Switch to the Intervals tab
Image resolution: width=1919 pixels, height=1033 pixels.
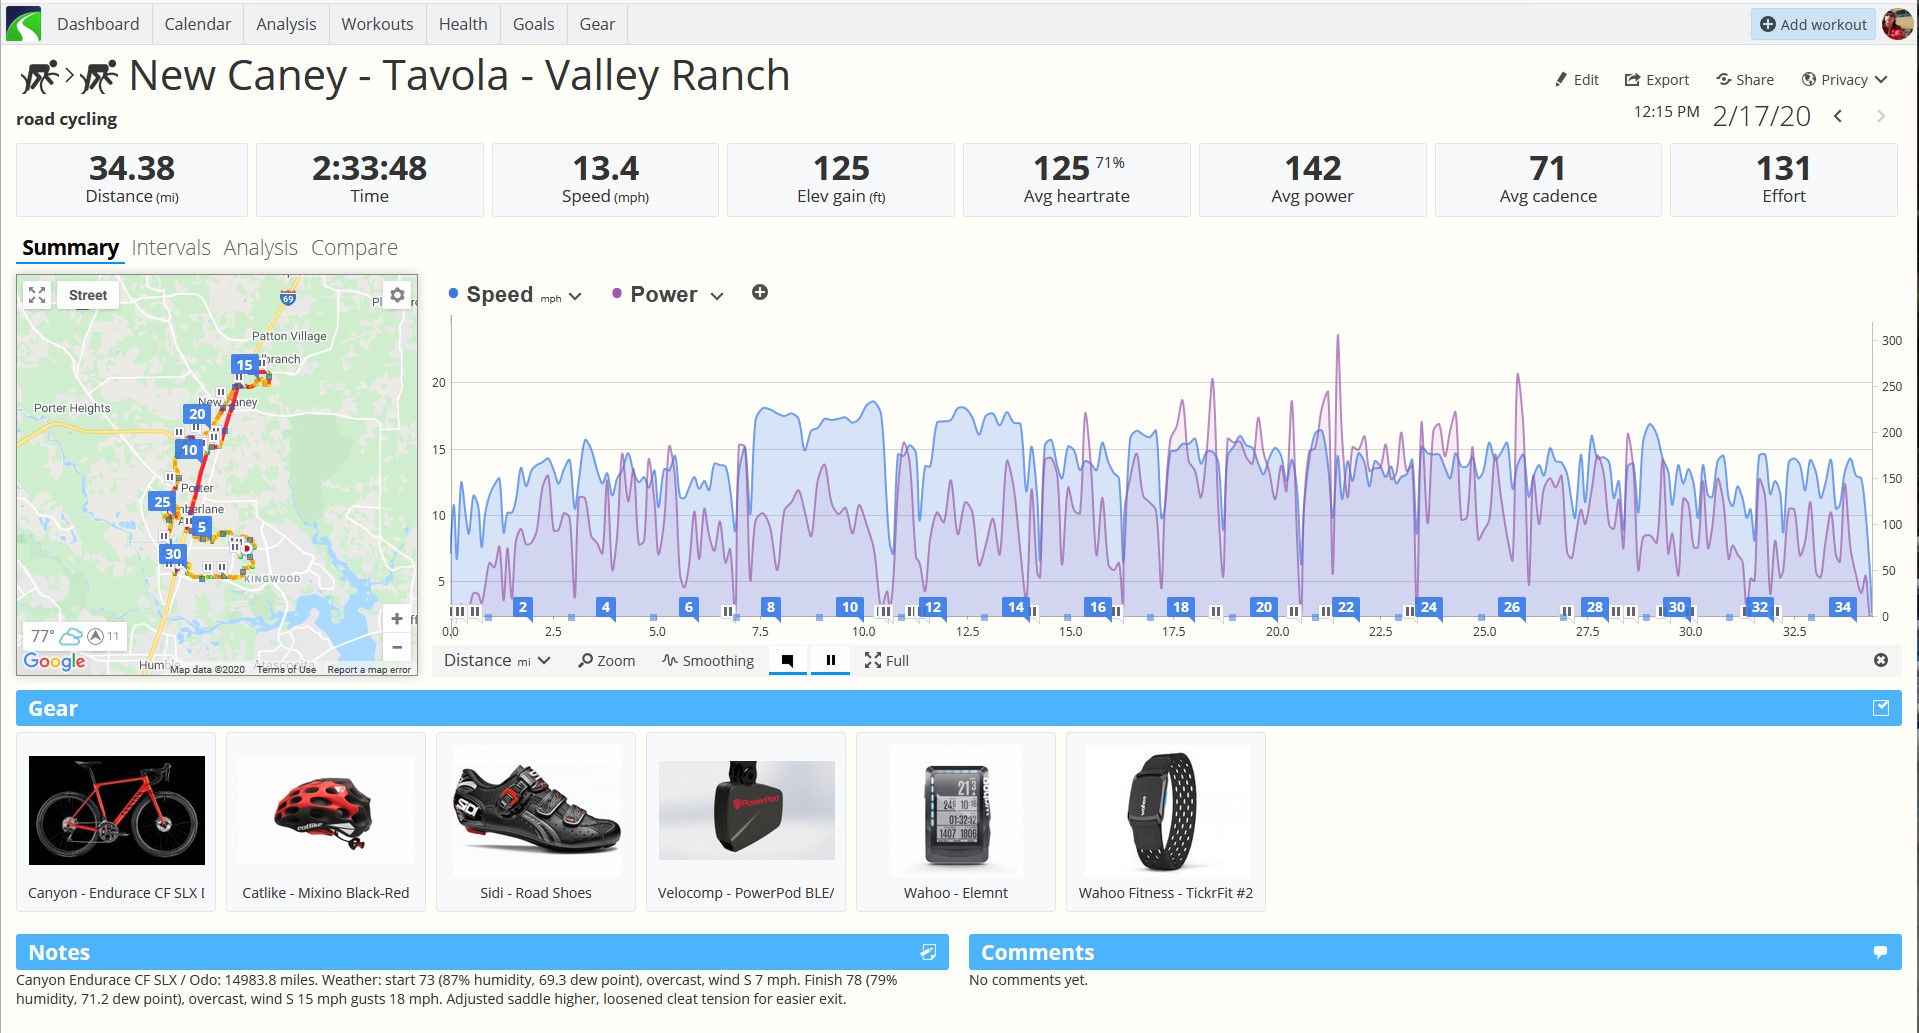[171, 247]
